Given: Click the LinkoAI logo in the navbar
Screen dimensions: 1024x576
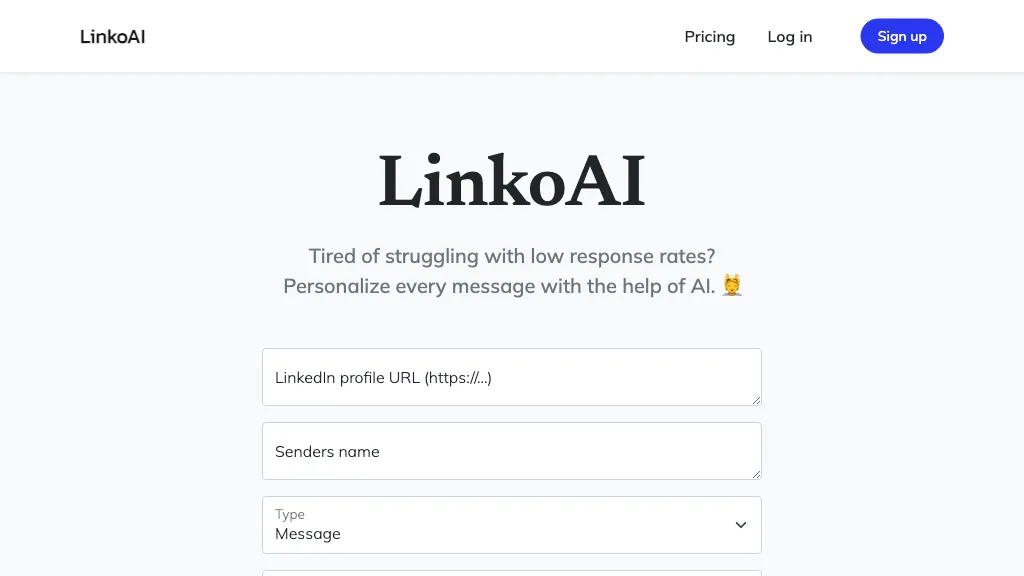Looking at the screenshot, I should pos(112,36).
